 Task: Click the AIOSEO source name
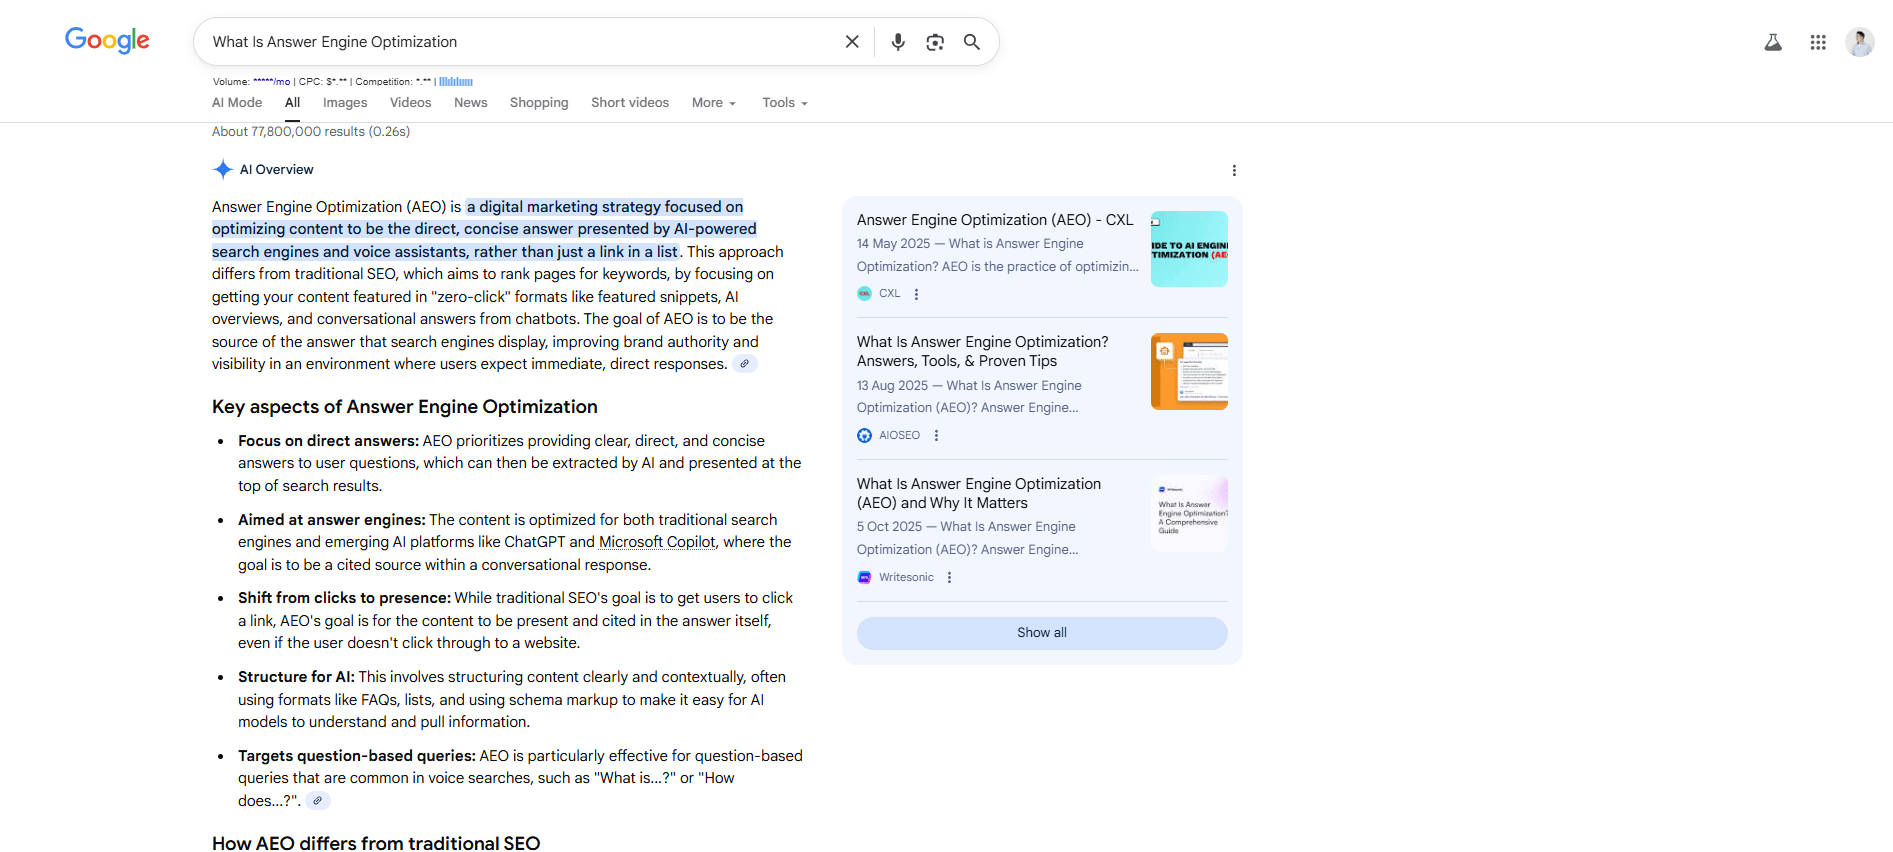899,436
